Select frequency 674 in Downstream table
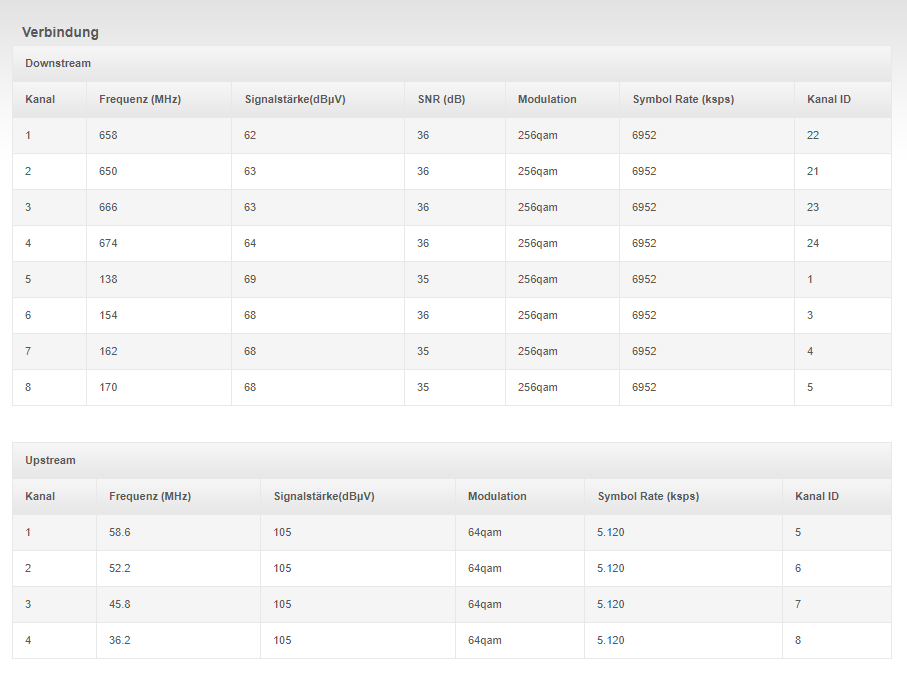Image resolution: width=907 pixels, height=680 pixels. (x=108, y=243)
